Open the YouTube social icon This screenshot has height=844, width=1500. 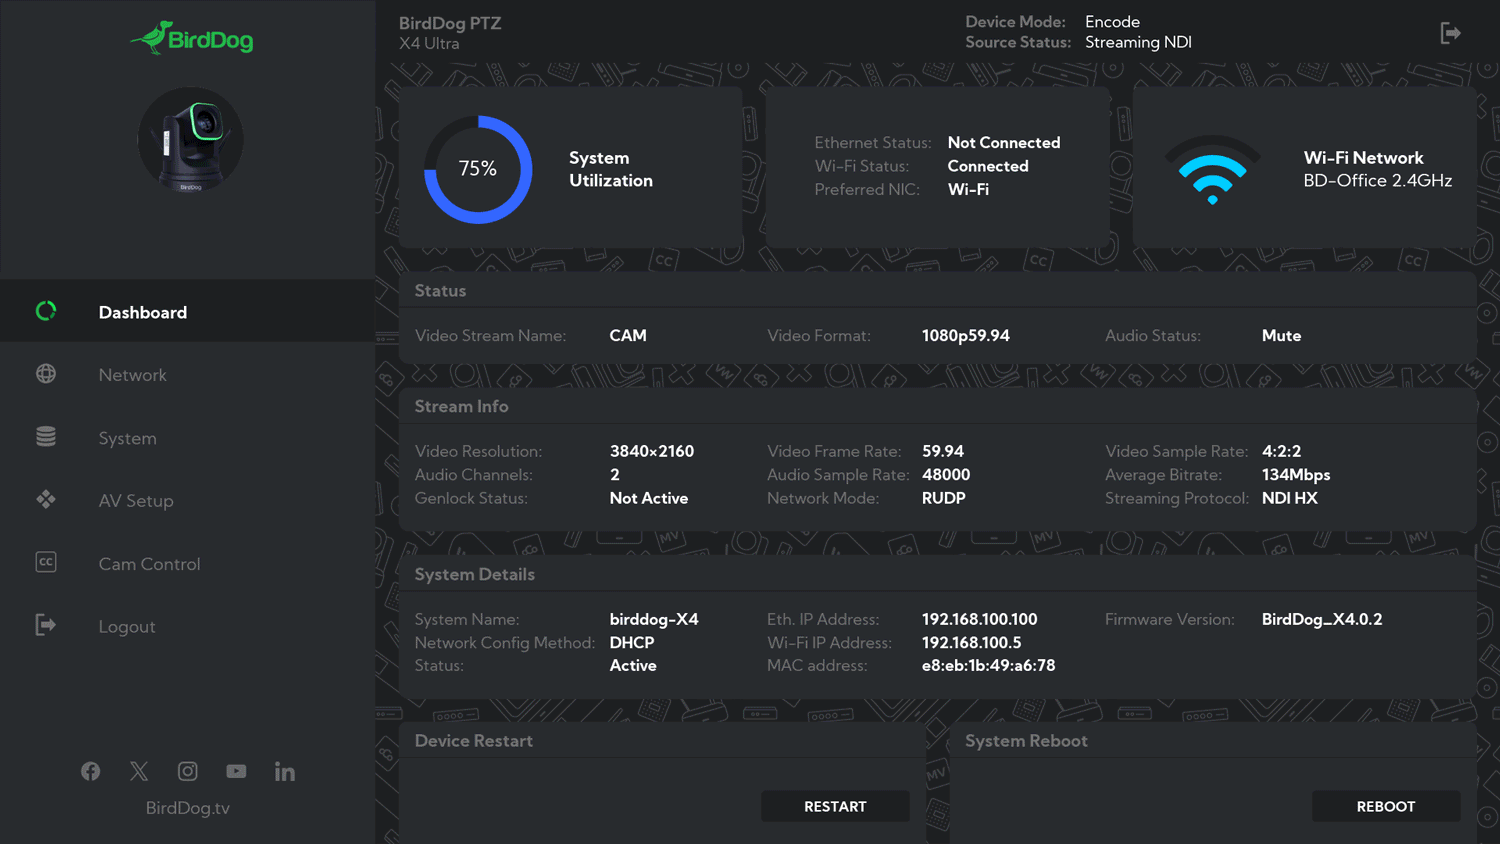coord(236,771)
